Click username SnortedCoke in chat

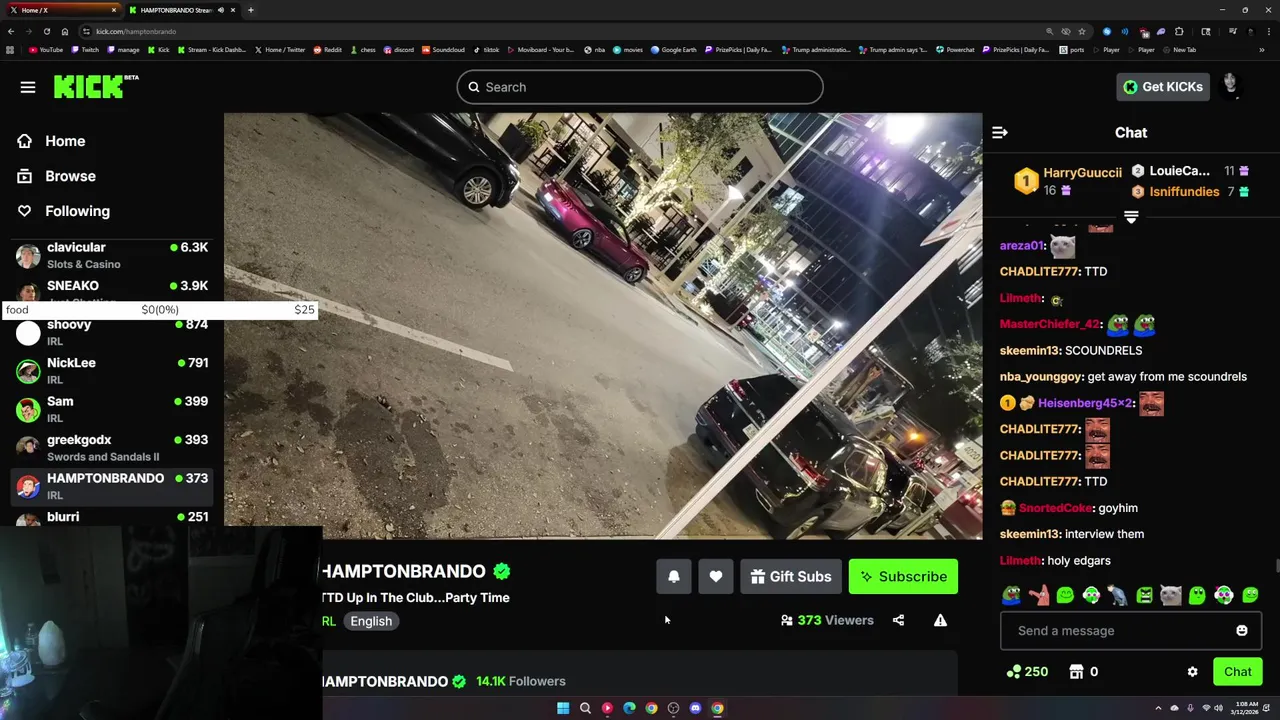tap(1056, 508)
